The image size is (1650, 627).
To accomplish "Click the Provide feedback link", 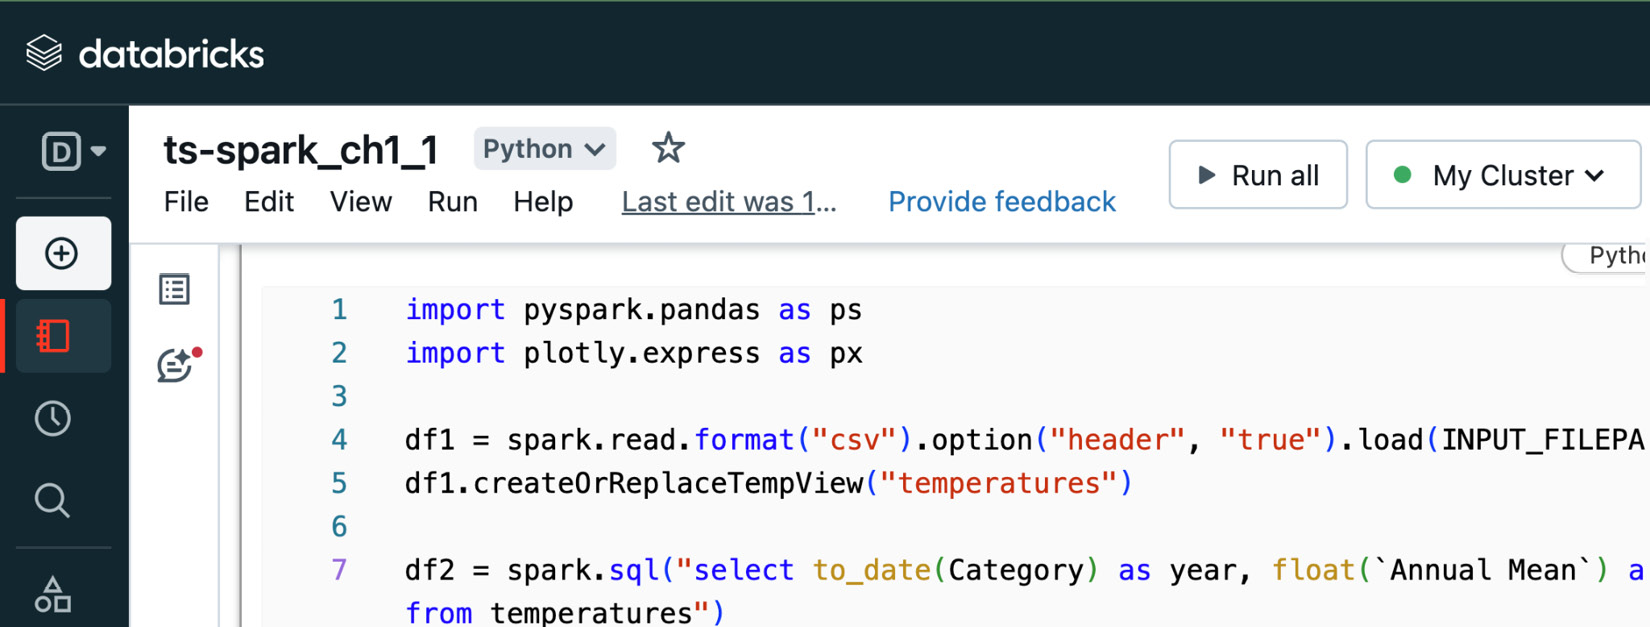I will [1002, 202].
